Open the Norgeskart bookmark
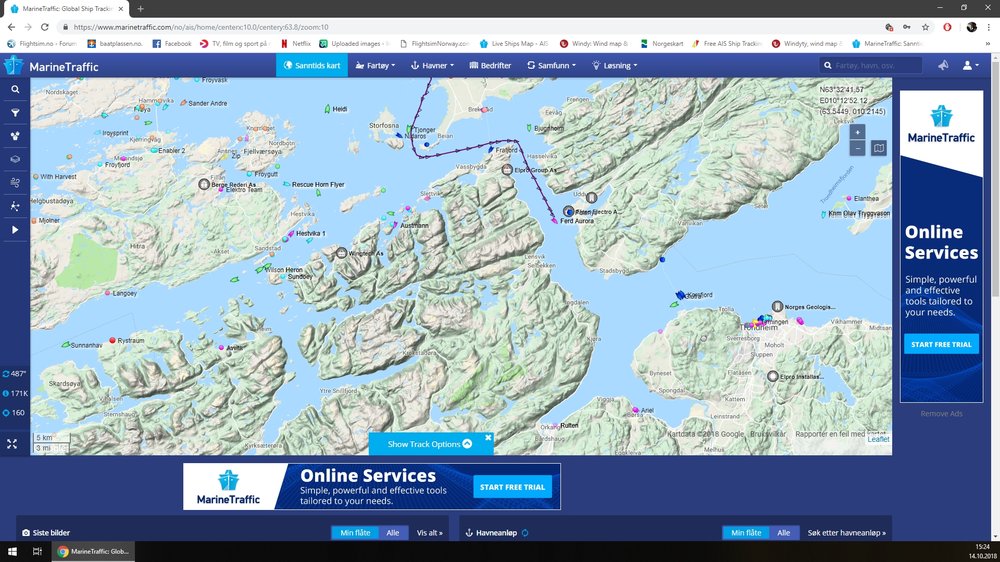The width and height of the screenshot is (1000, 562). point(661,43)
